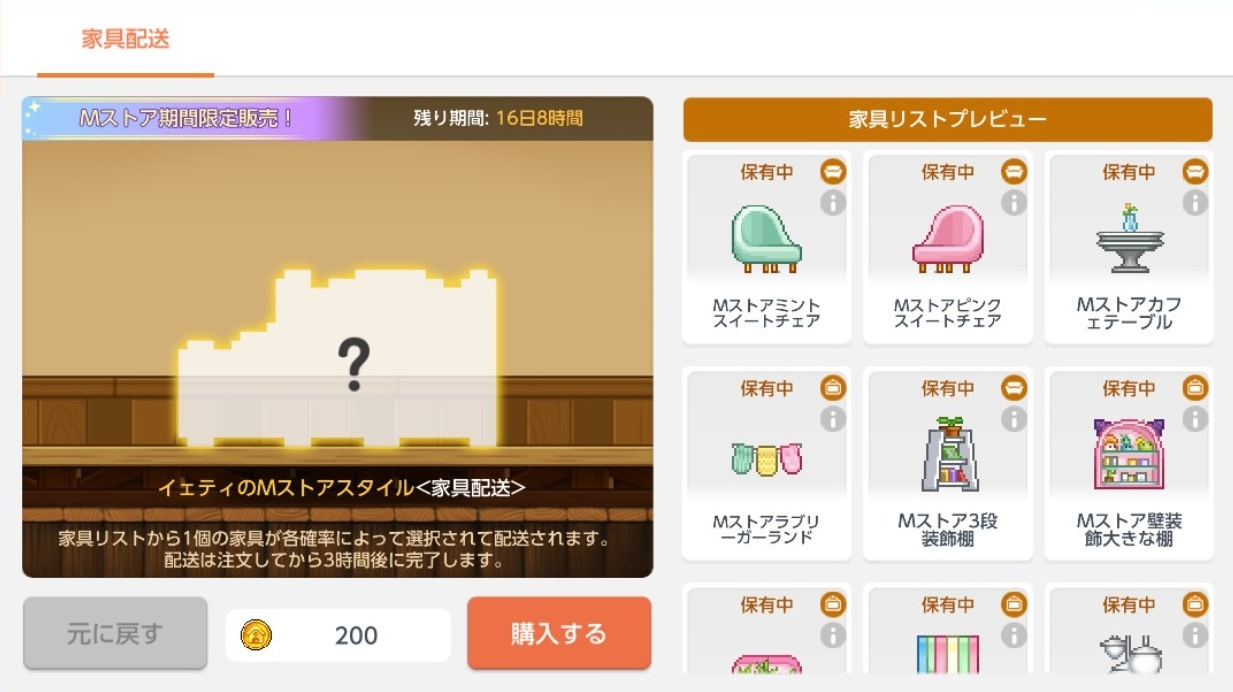The image size is (1233, 692).
Task: Click the 家具リストプレビュー header
Action: click(x=948, y=120)
